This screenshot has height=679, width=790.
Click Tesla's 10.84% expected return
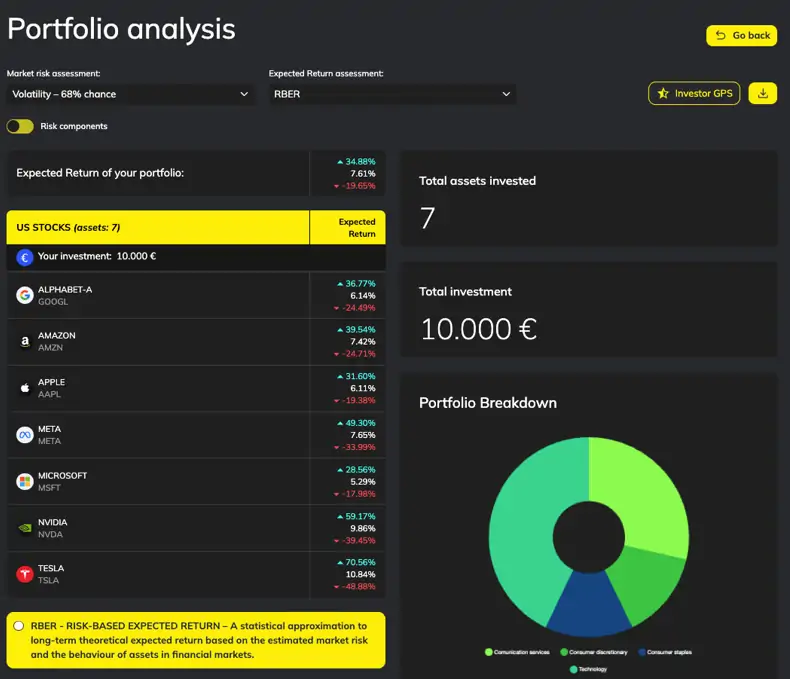point(360,574)
